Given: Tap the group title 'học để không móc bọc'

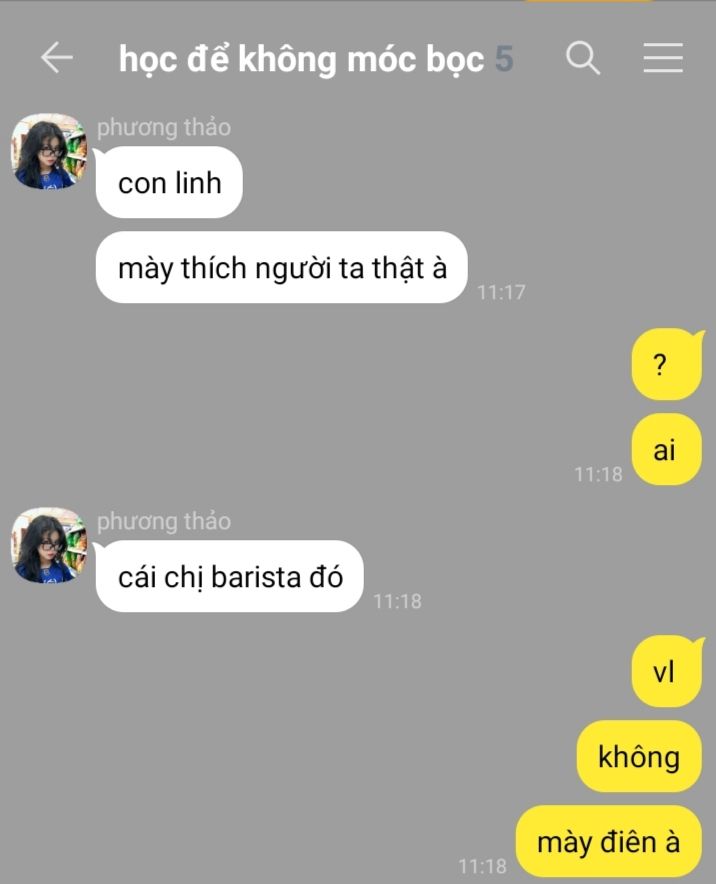Looking at the screenshot, I should [301, 59].
